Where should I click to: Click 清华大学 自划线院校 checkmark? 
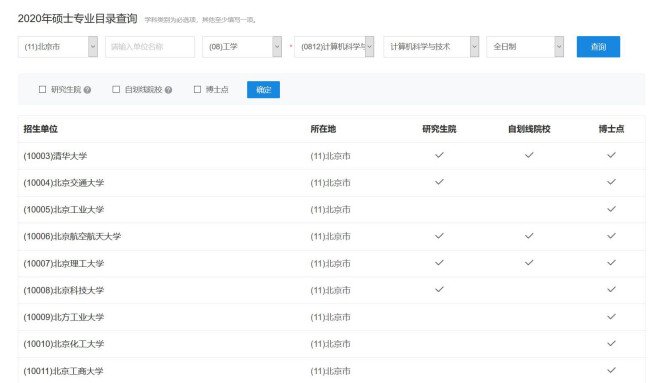click(529, 155)
